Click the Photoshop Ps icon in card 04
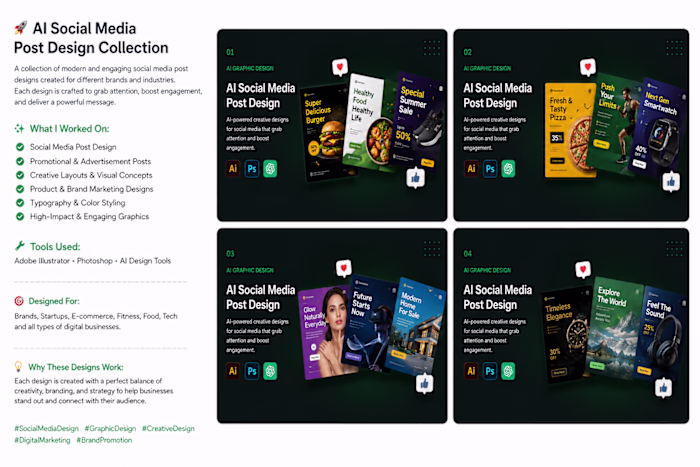The height and width of the screenshot is (467, 700). pos(490,371)
